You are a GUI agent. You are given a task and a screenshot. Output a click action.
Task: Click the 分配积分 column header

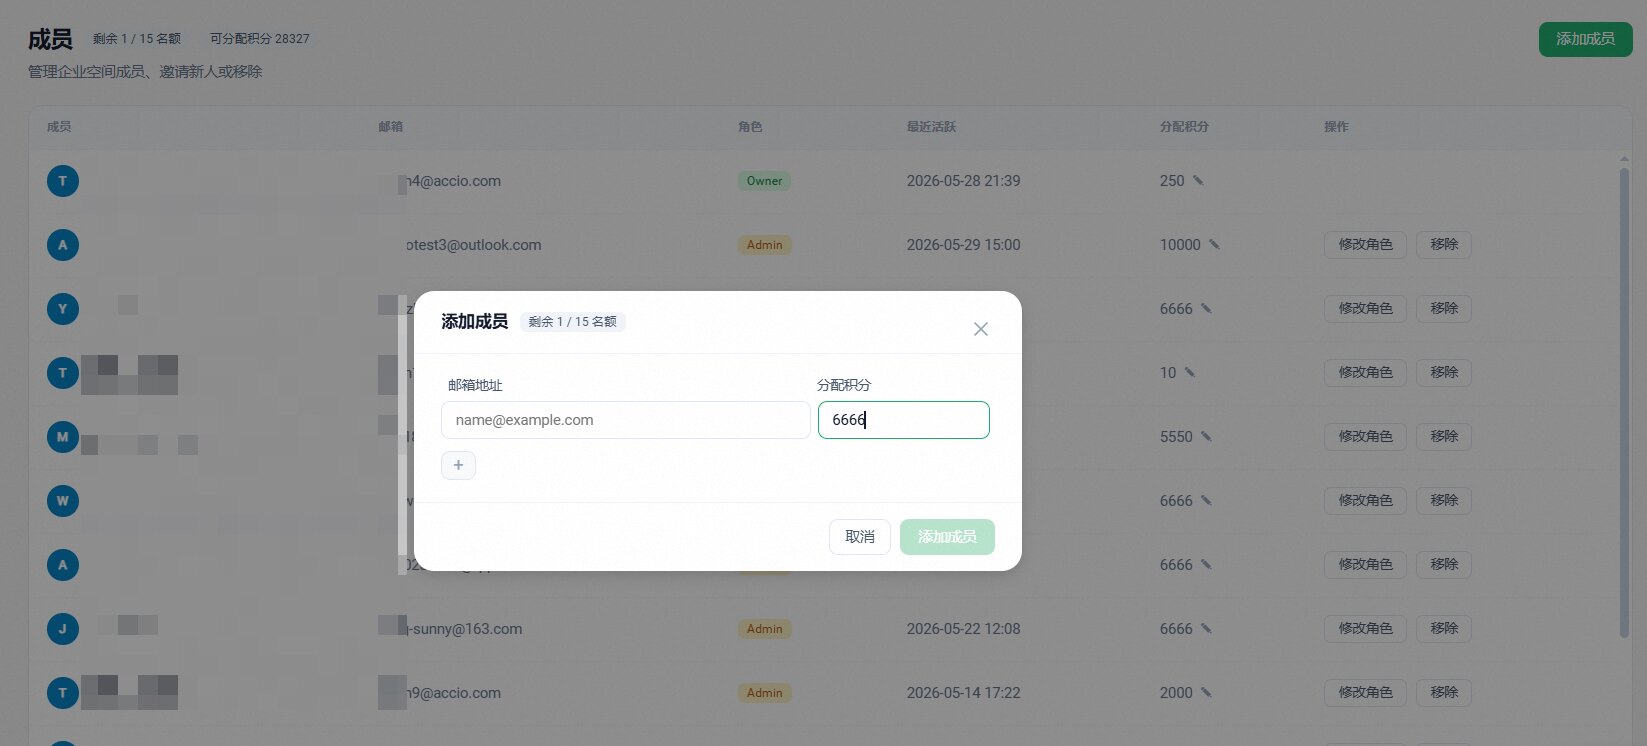[1184, 127]
